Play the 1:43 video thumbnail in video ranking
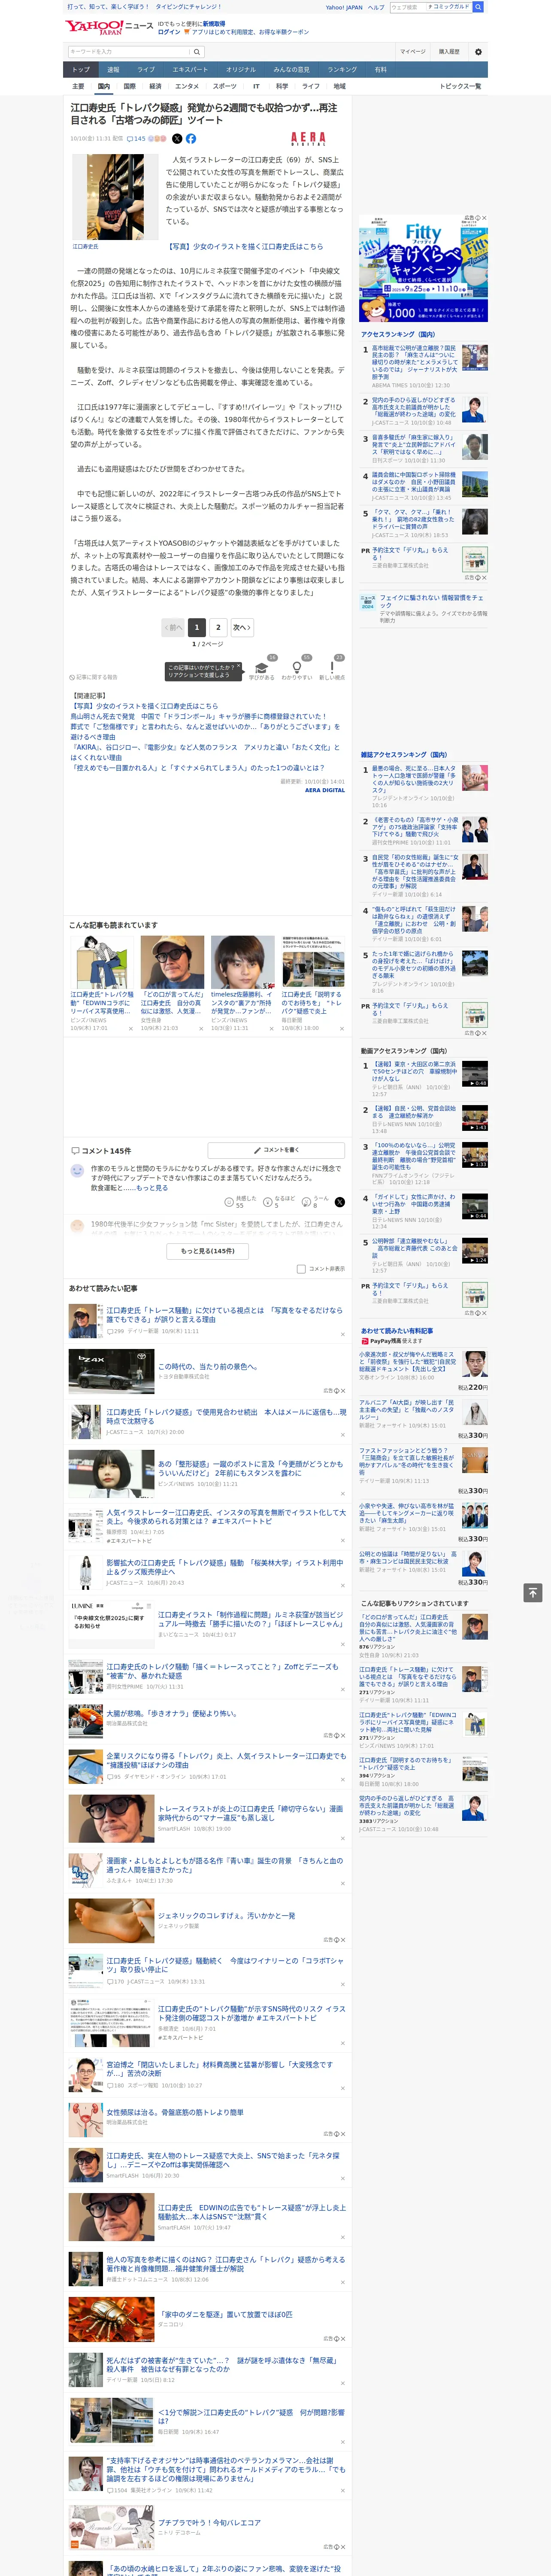 pyautogui.click(x=474, y=1118)
